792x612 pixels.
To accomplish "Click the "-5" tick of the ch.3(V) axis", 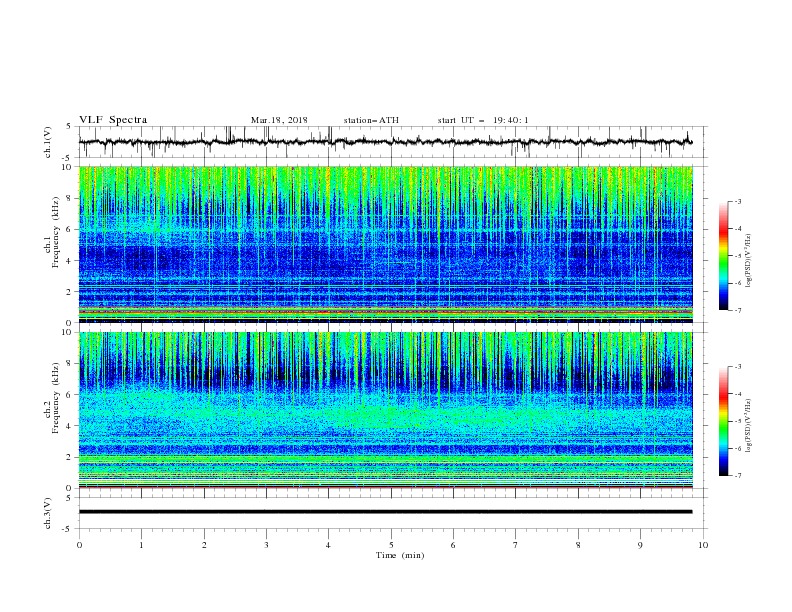I will 68,529.
